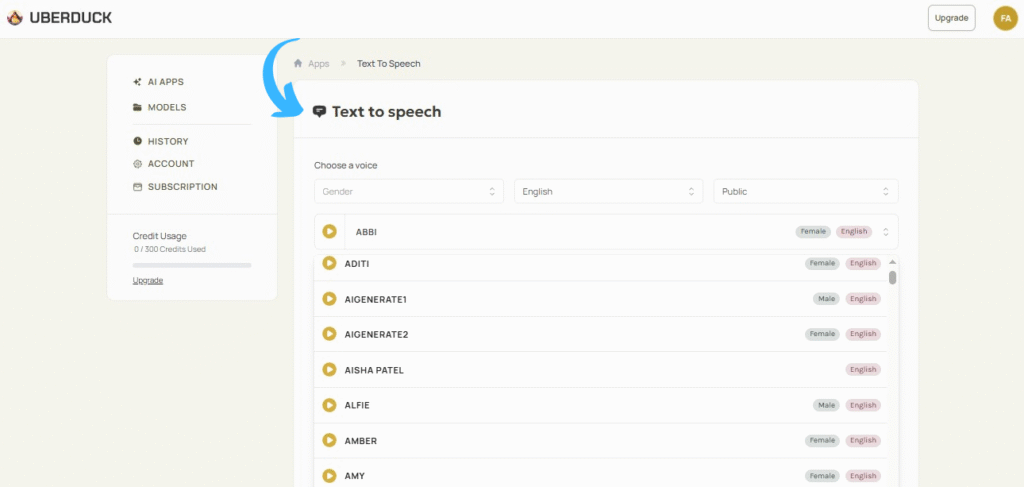This screenshot has height=487, width=1024.
Task: Click the Subscription card icon
Action: point(137,187)
